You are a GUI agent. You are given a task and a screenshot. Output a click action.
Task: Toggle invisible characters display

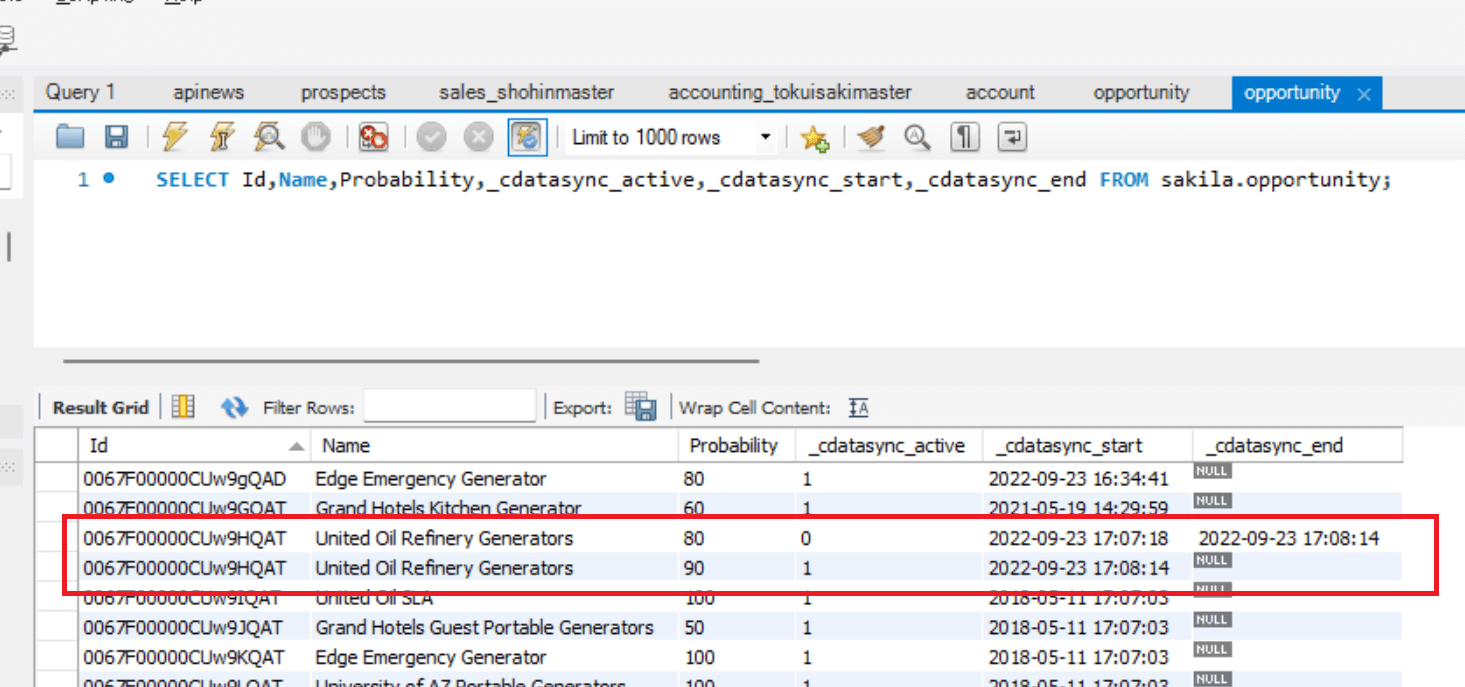tap(964, 137)
